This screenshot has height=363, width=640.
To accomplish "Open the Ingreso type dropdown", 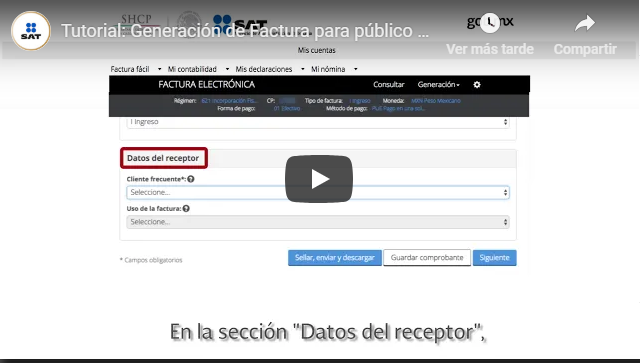I will (x=318, y=122).
